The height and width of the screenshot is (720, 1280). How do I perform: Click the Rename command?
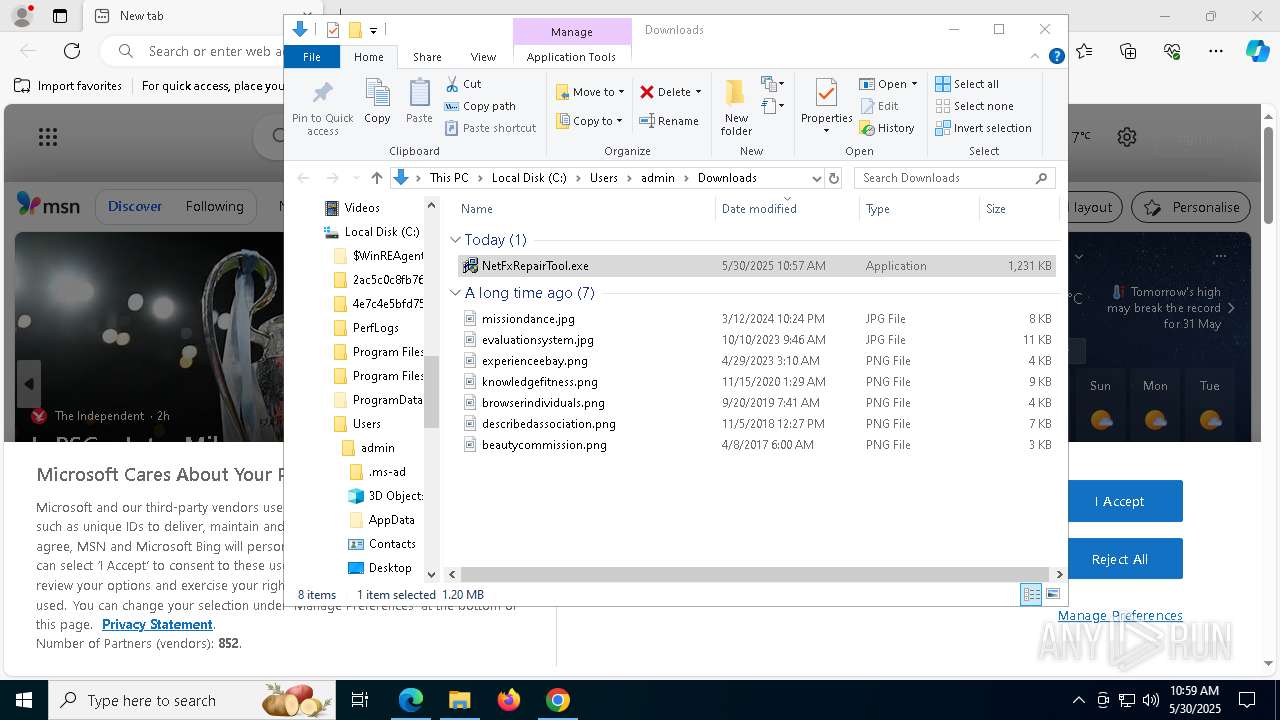669,121
